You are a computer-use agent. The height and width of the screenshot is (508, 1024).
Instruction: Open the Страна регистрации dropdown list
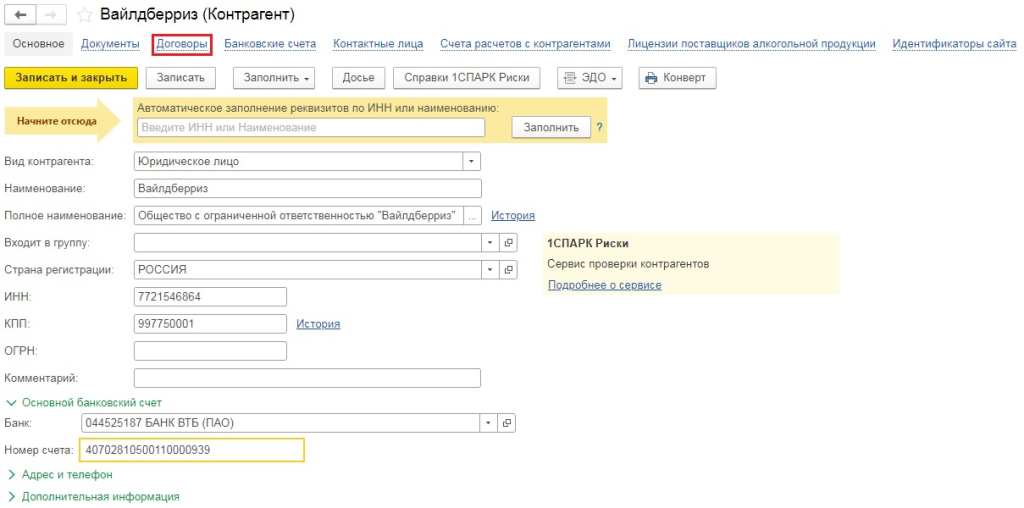490,270
